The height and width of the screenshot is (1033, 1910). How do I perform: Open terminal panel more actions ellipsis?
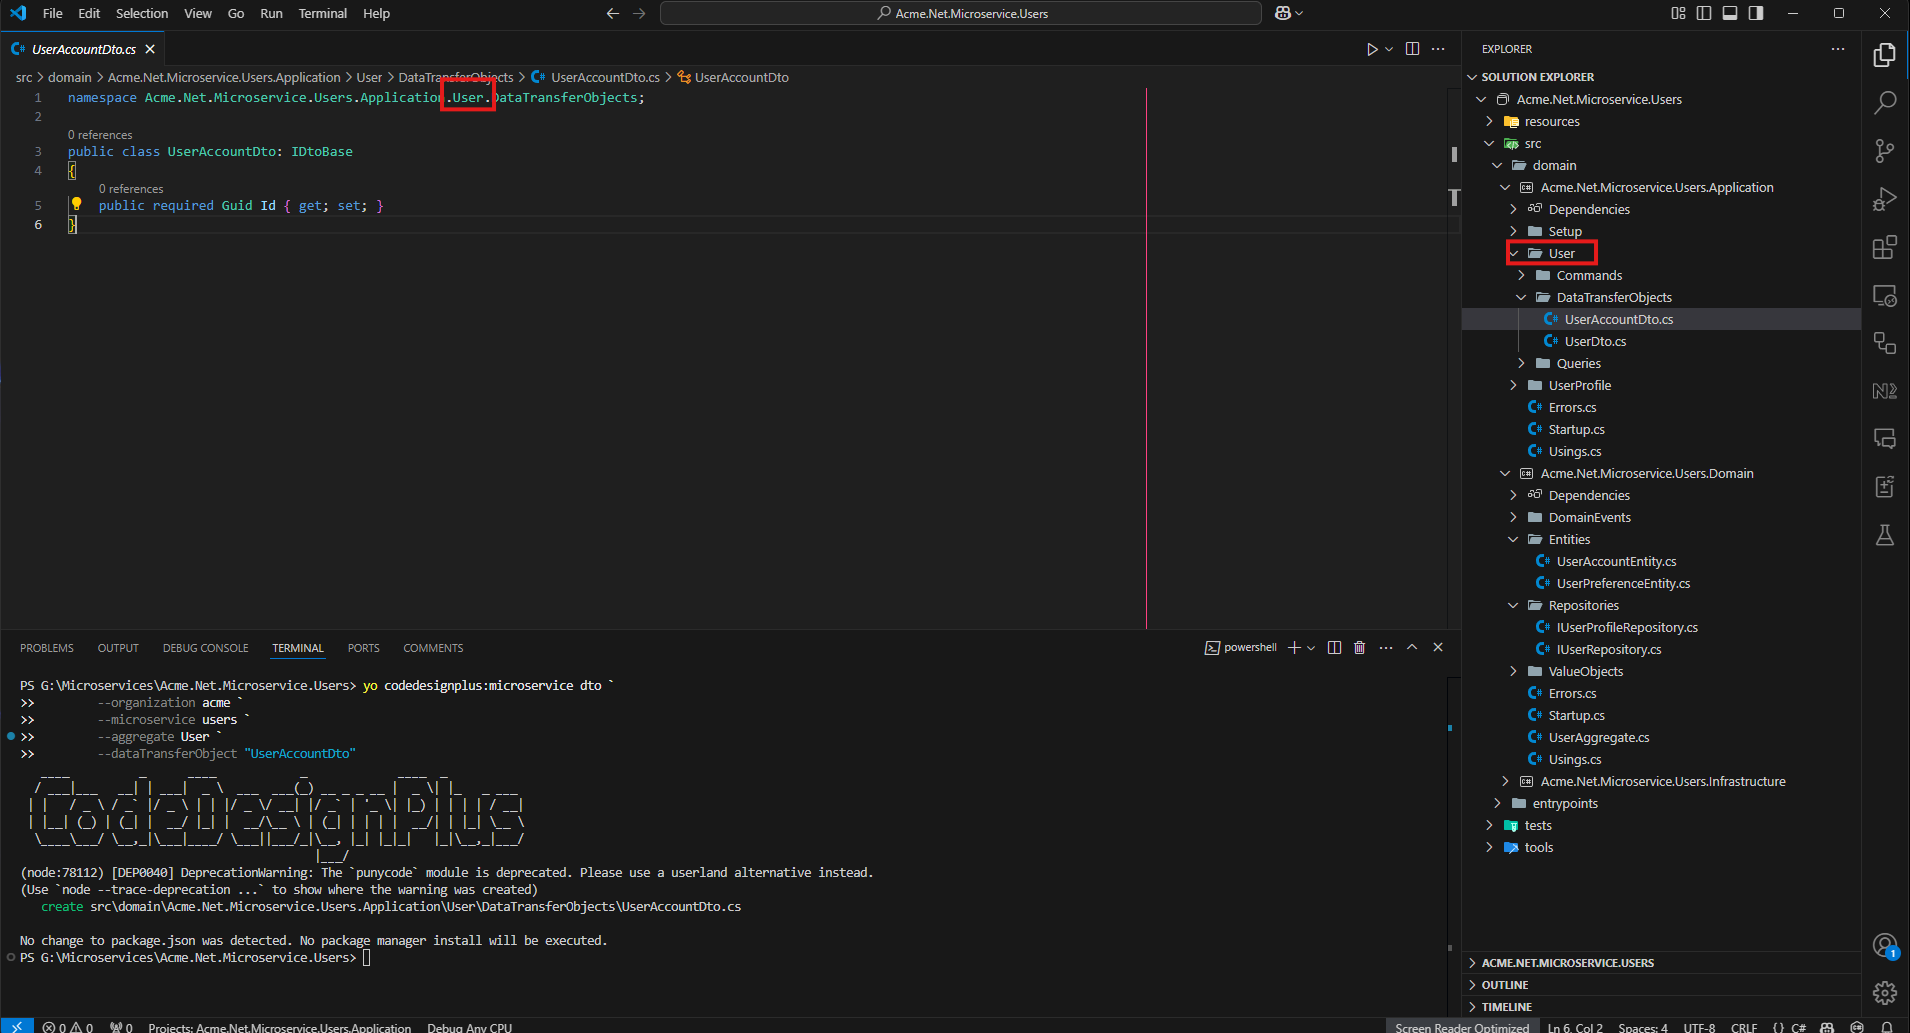[1386, 648]
